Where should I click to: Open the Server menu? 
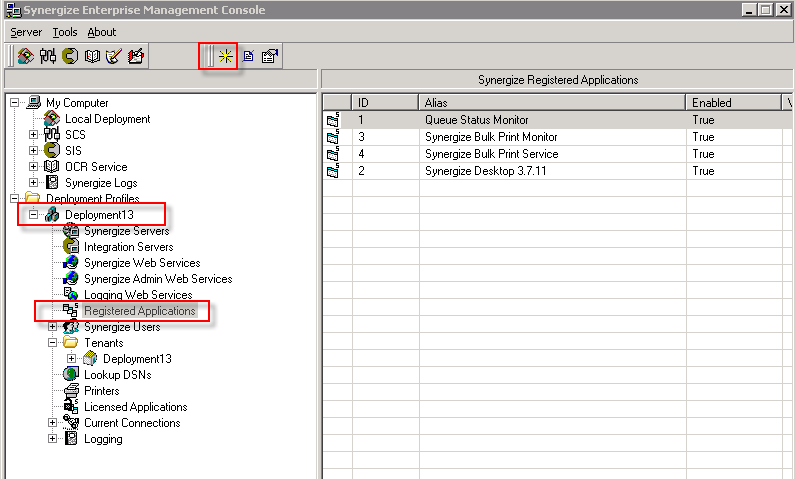point(26,32)
